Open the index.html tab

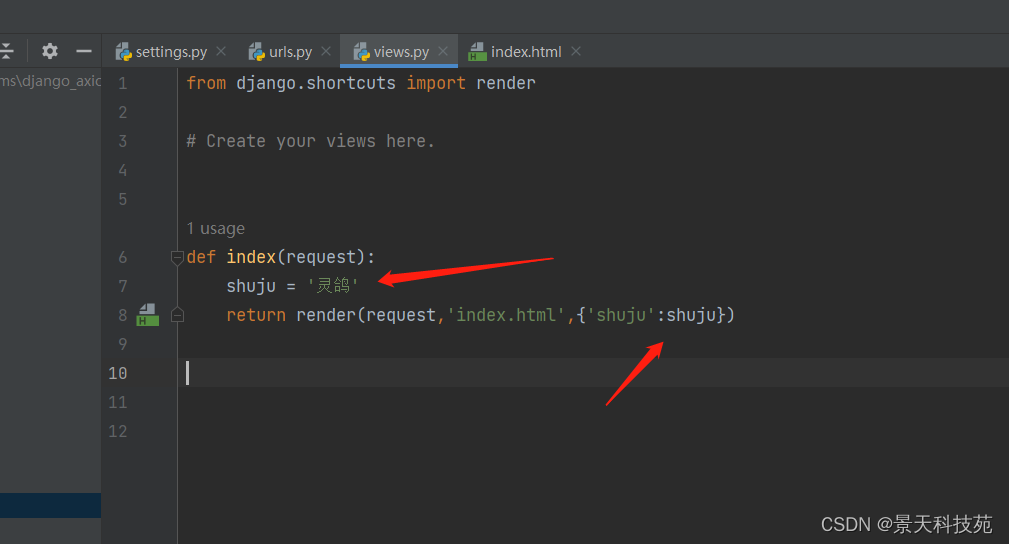coord(526,52)
